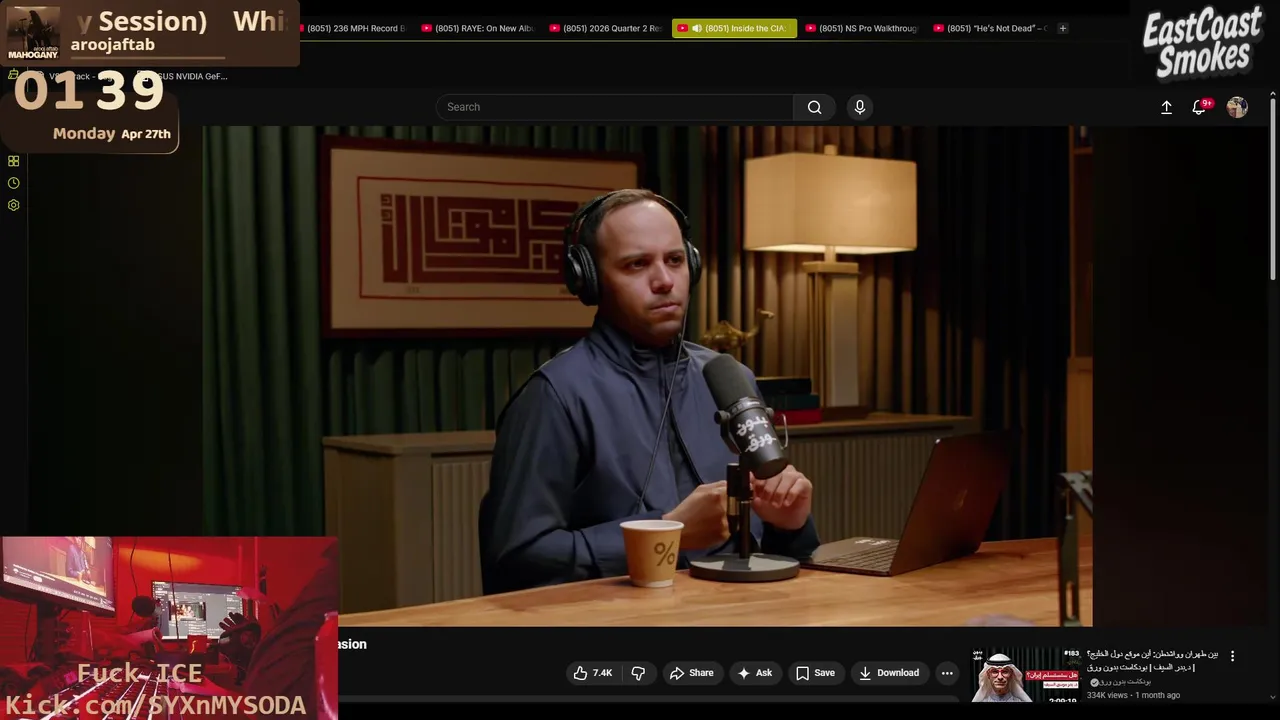
Task: Dislike the video with thumbs down
Action: (x=638, y=673)
